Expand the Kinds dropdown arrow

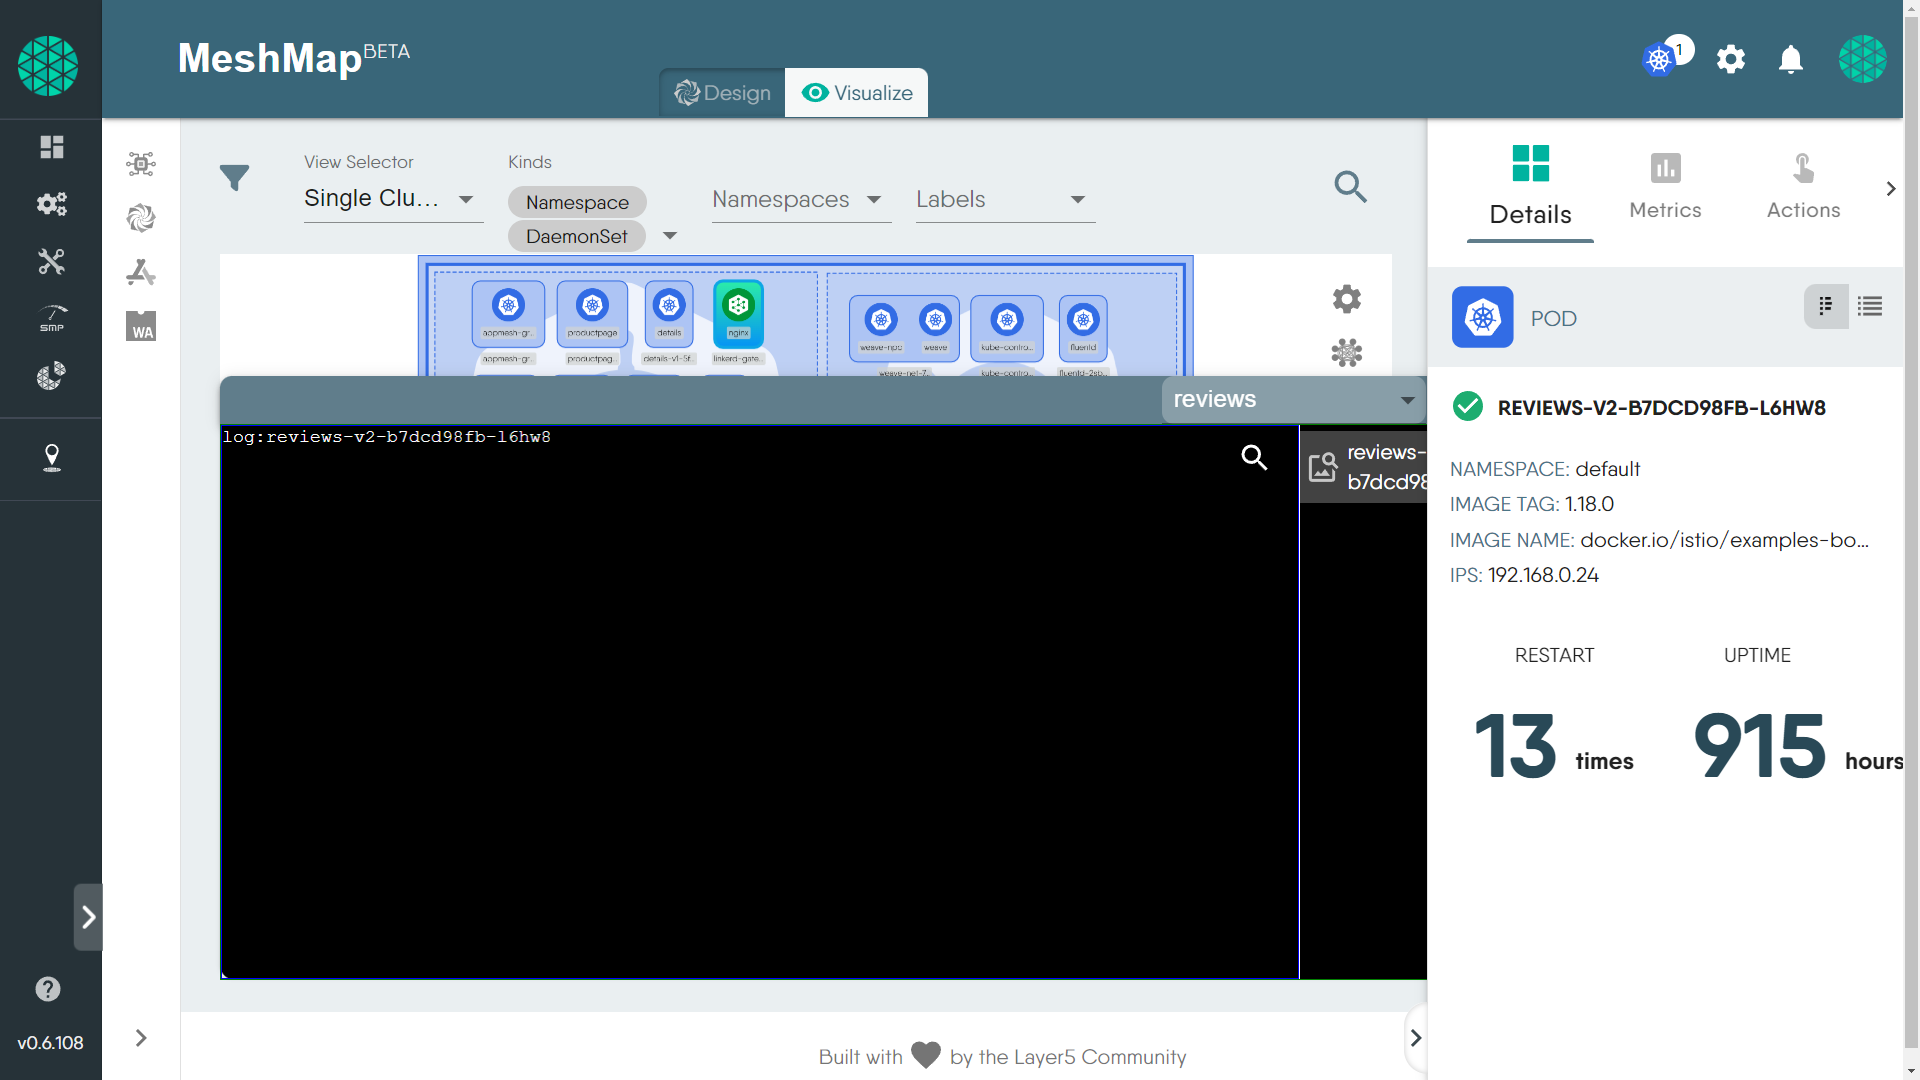[x=670, y=236]
